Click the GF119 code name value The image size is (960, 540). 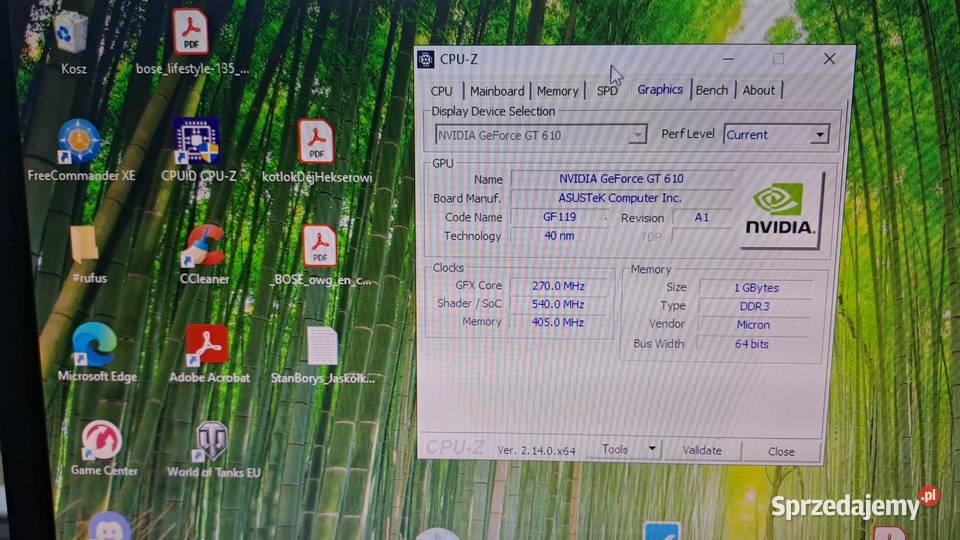click(x=559, y=217)
